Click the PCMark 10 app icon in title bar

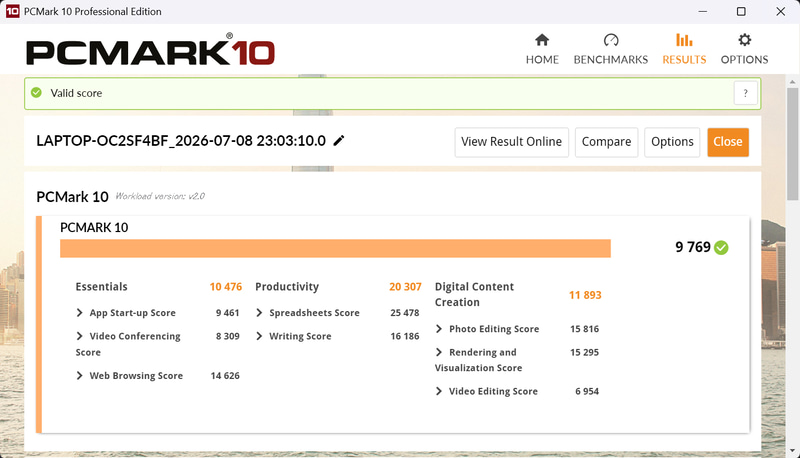12,11
